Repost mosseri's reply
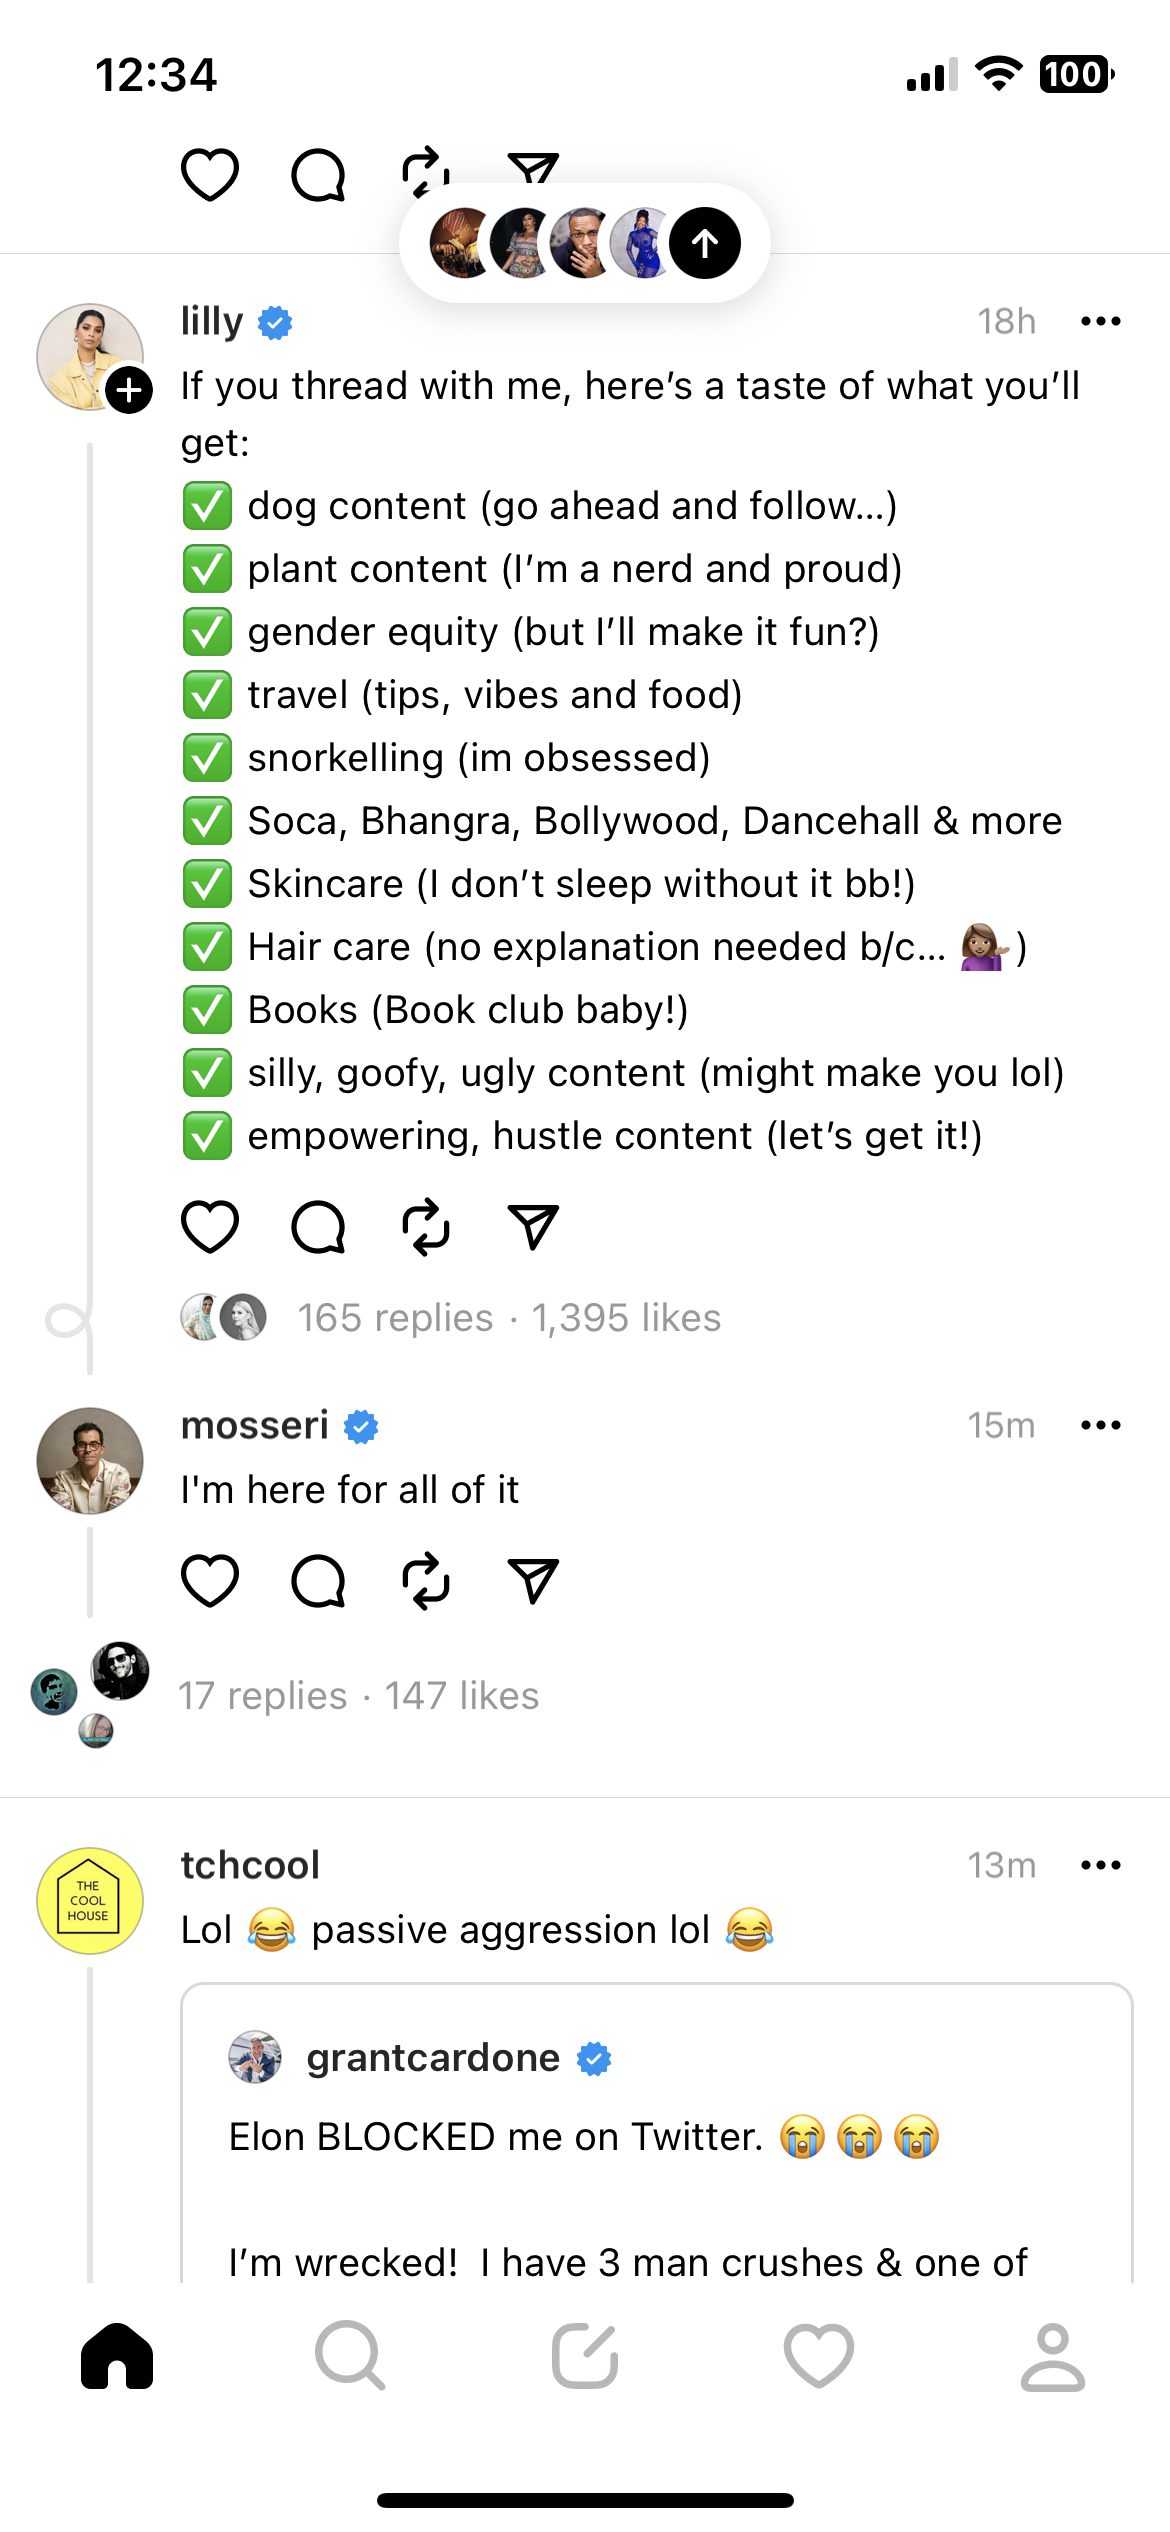This screenshot has width=1170, height=2532. 426,1580
